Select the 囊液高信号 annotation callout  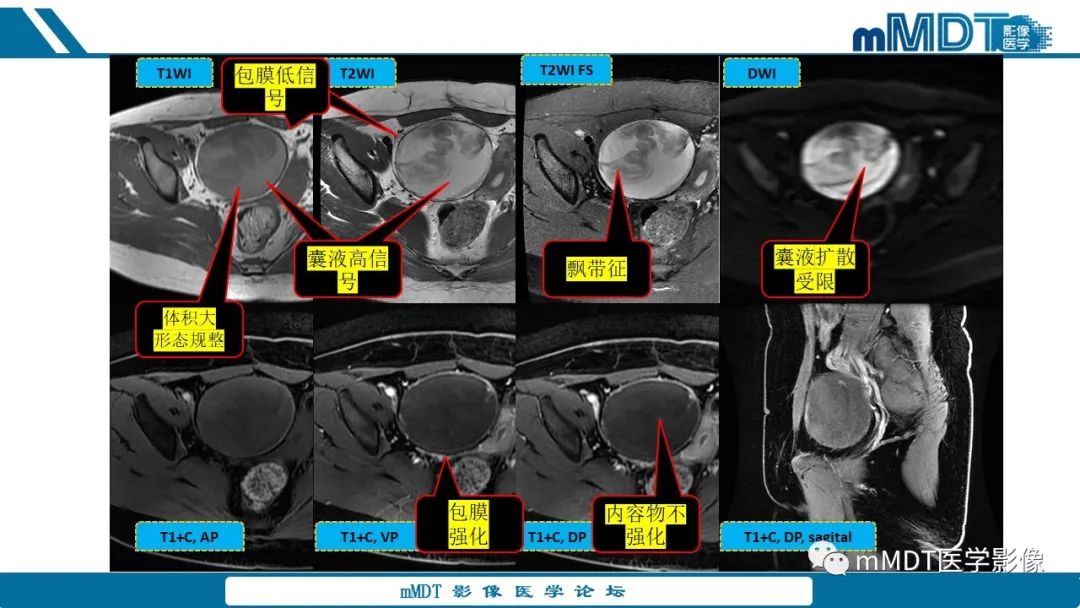point(347,270)
